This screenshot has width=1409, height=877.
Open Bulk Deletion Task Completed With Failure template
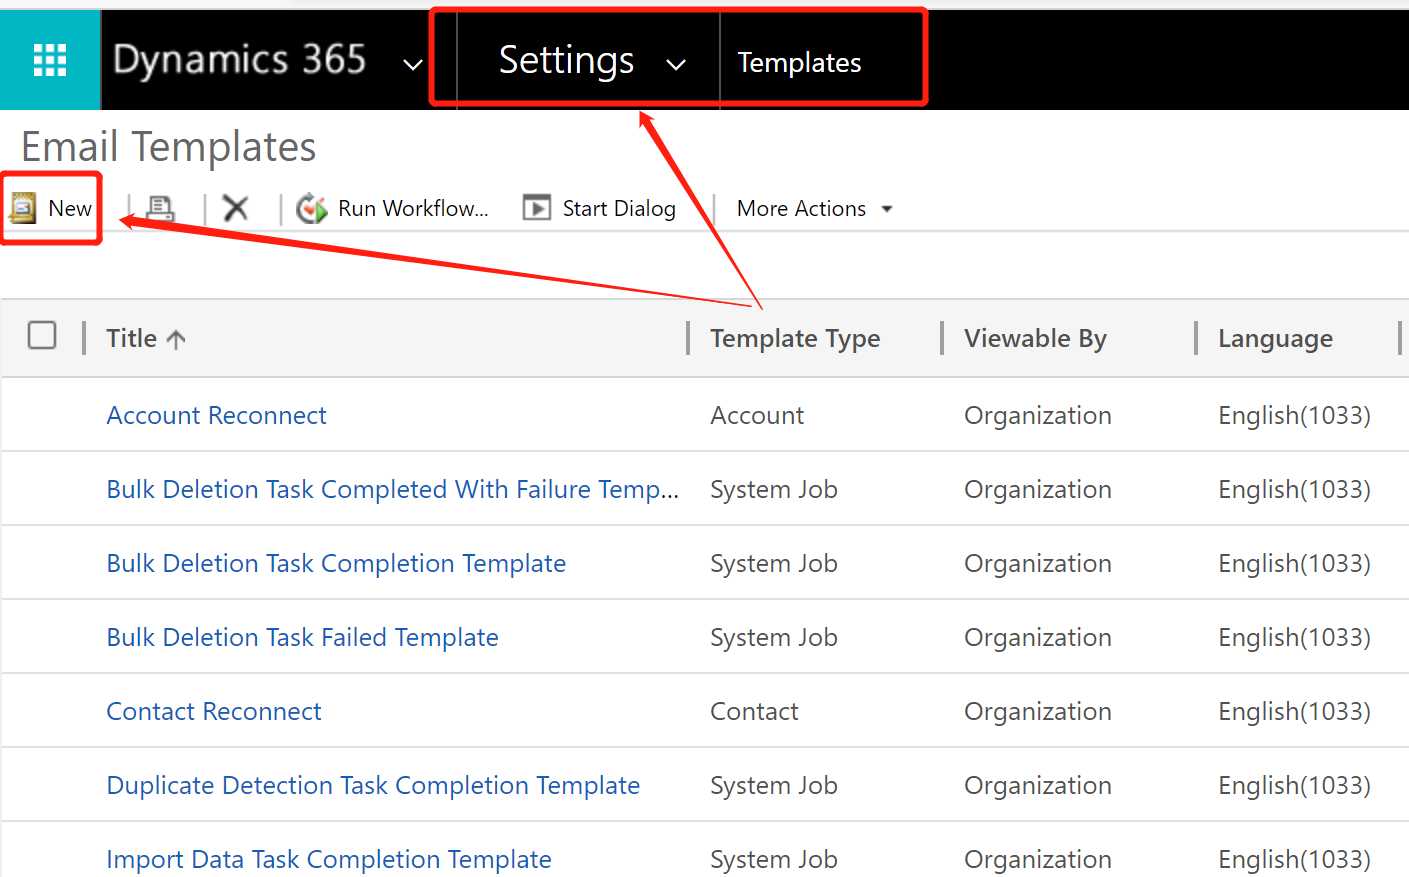392,489
